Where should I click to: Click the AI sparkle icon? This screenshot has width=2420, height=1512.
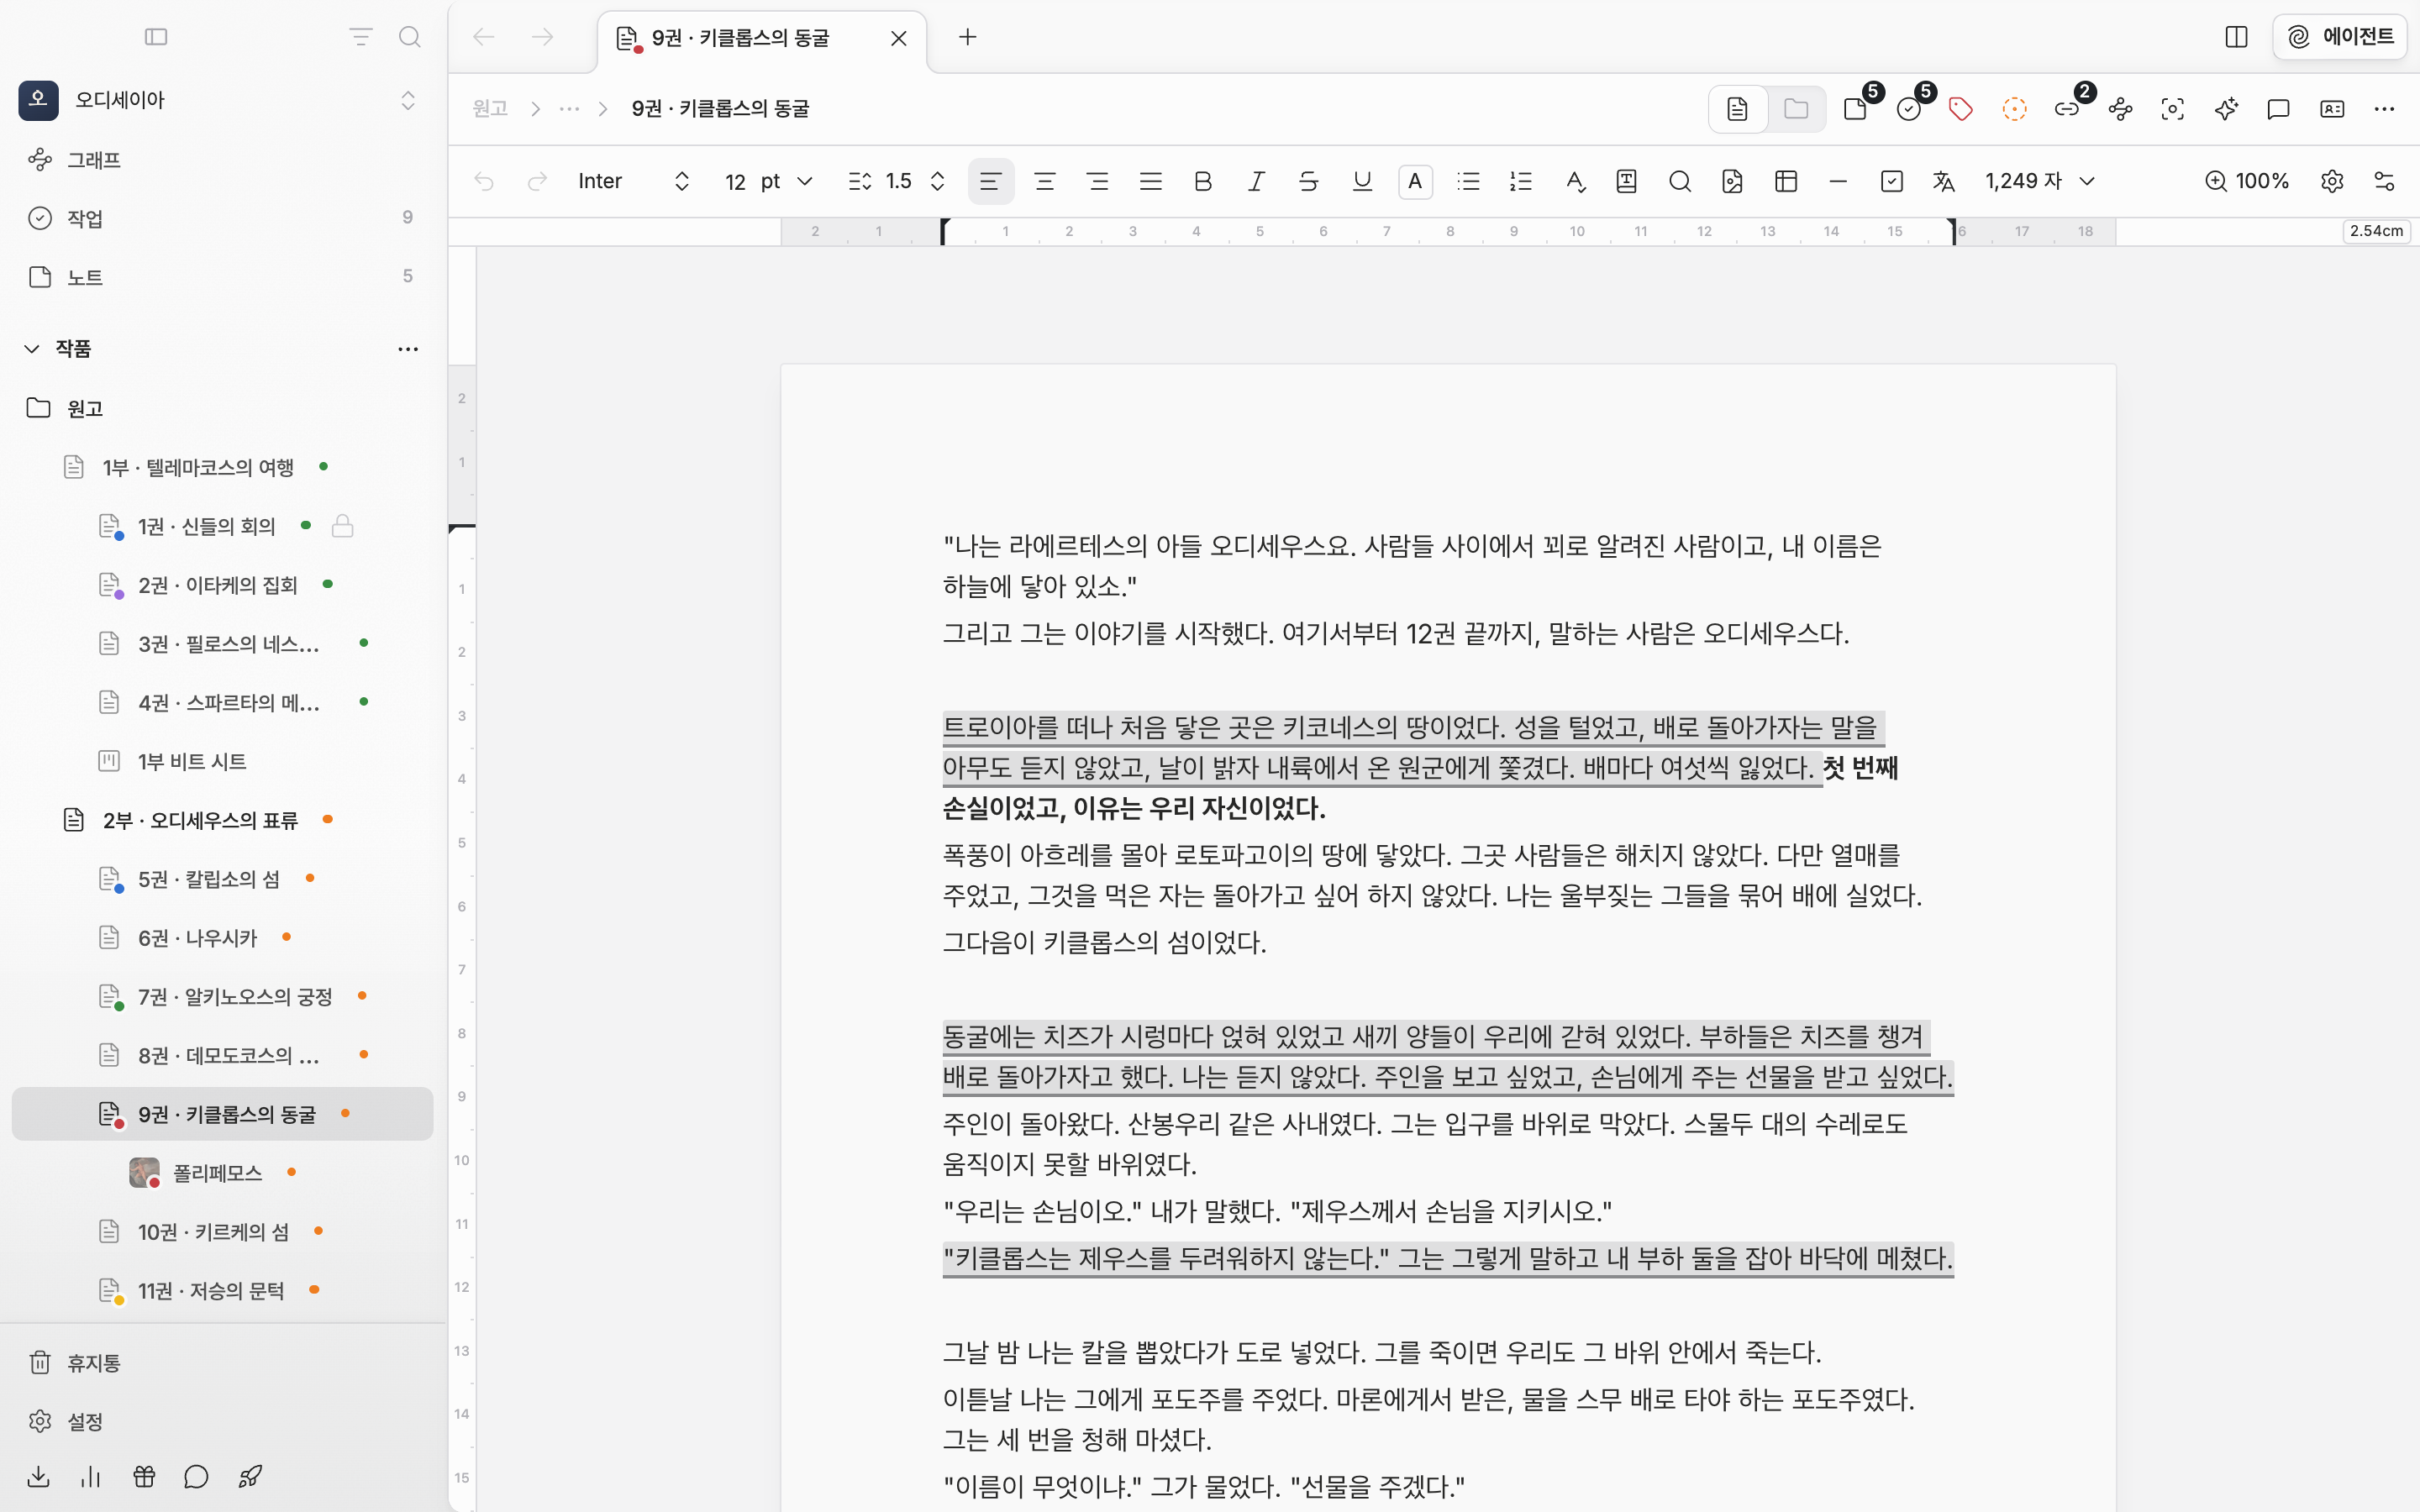tap(2226, 109)
